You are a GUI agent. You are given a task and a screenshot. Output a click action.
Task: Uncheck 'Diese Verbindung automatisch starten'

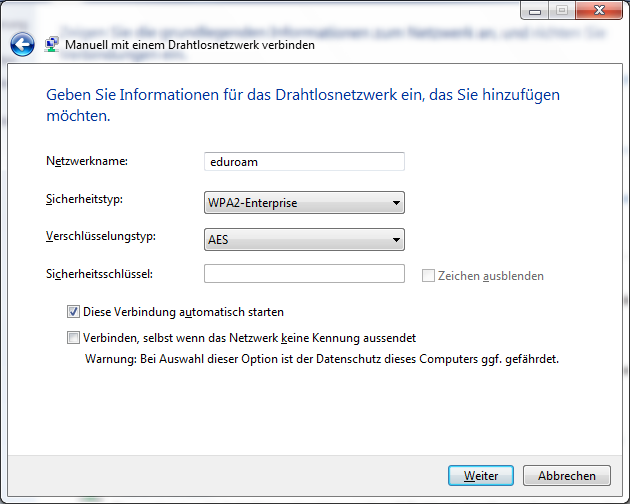(73, 312)
